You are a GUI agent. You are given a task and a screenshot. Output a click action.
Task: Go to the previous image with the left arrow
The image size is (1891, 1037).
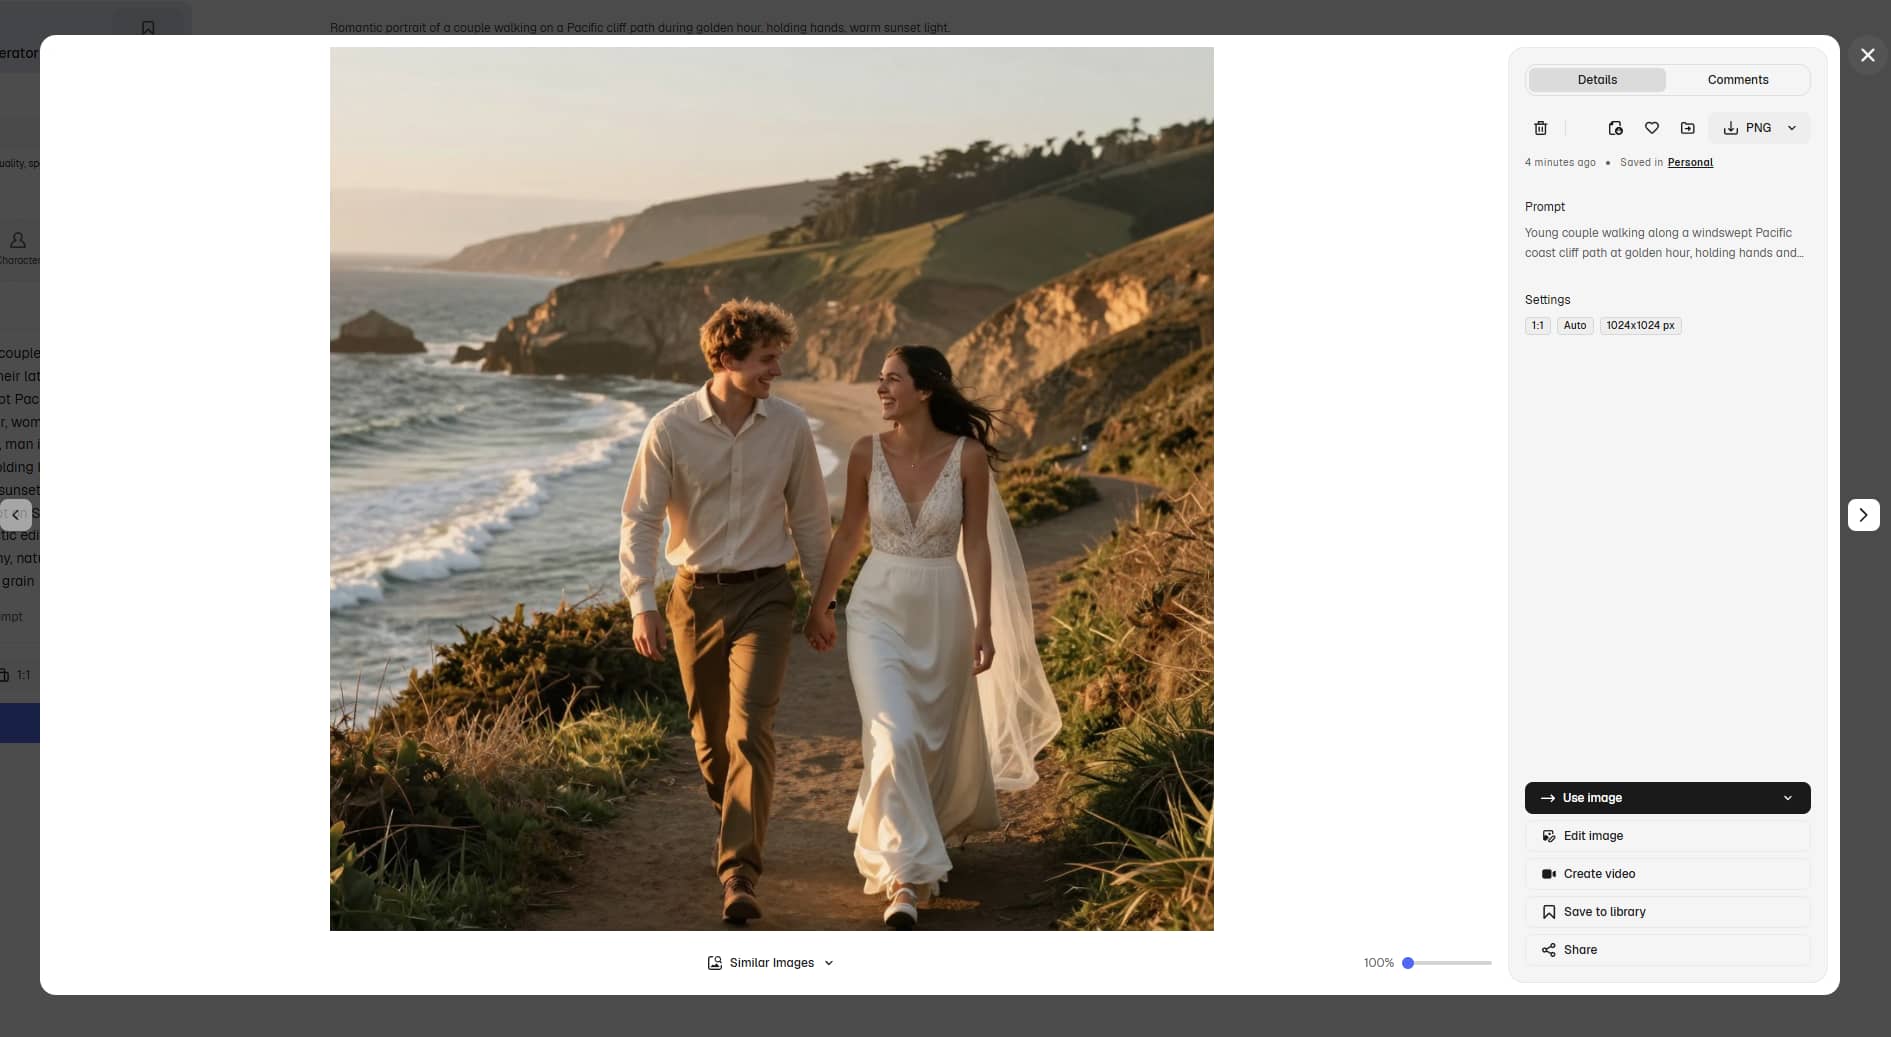click(x=16, y=515)
